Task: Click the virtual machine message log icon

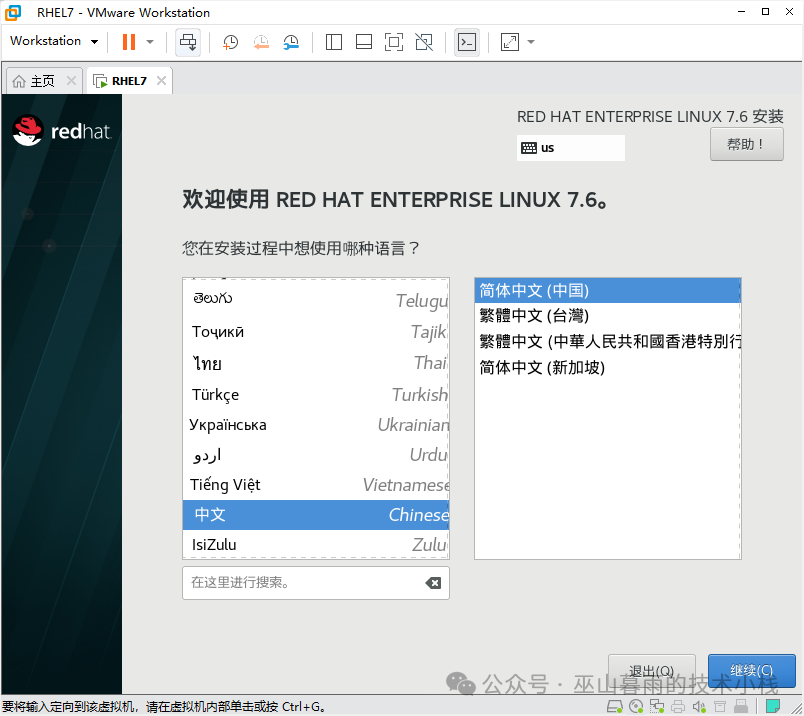Action: (x=772, y=705)
